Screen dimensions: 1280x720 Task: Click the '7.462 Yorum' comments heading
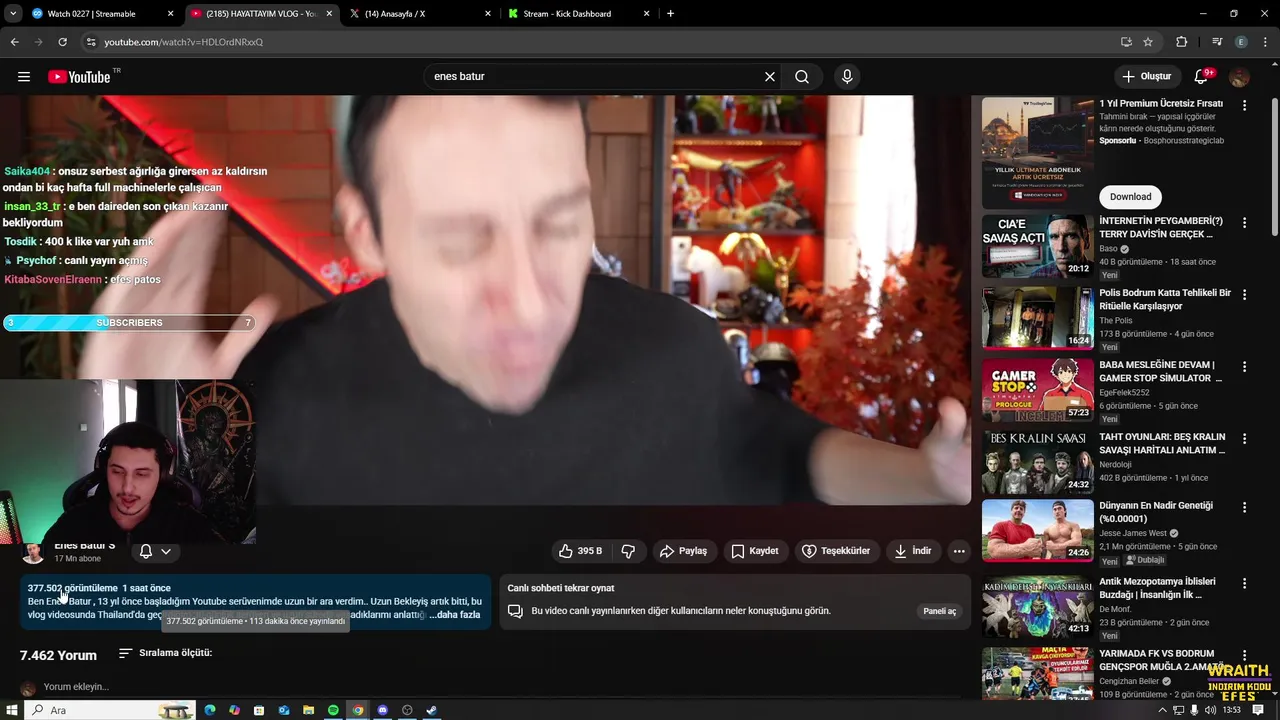[58, 655]
